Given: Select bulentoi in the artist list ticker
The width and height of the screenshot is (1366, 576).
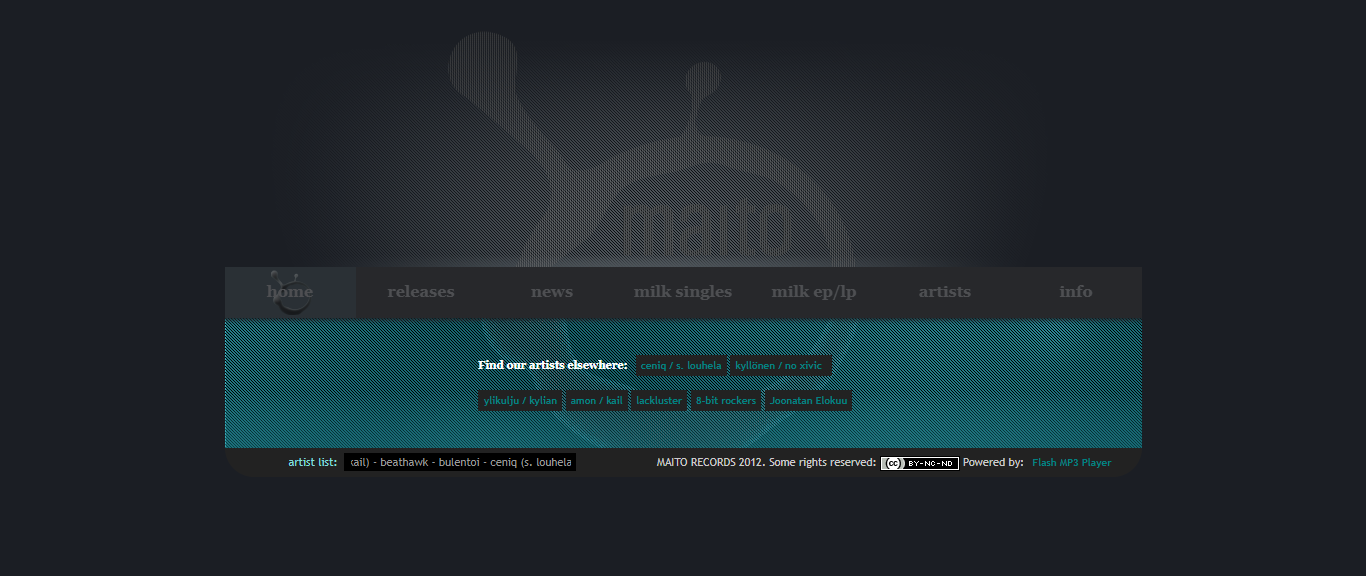Looking at the screenshot, I should click(460, 463).
